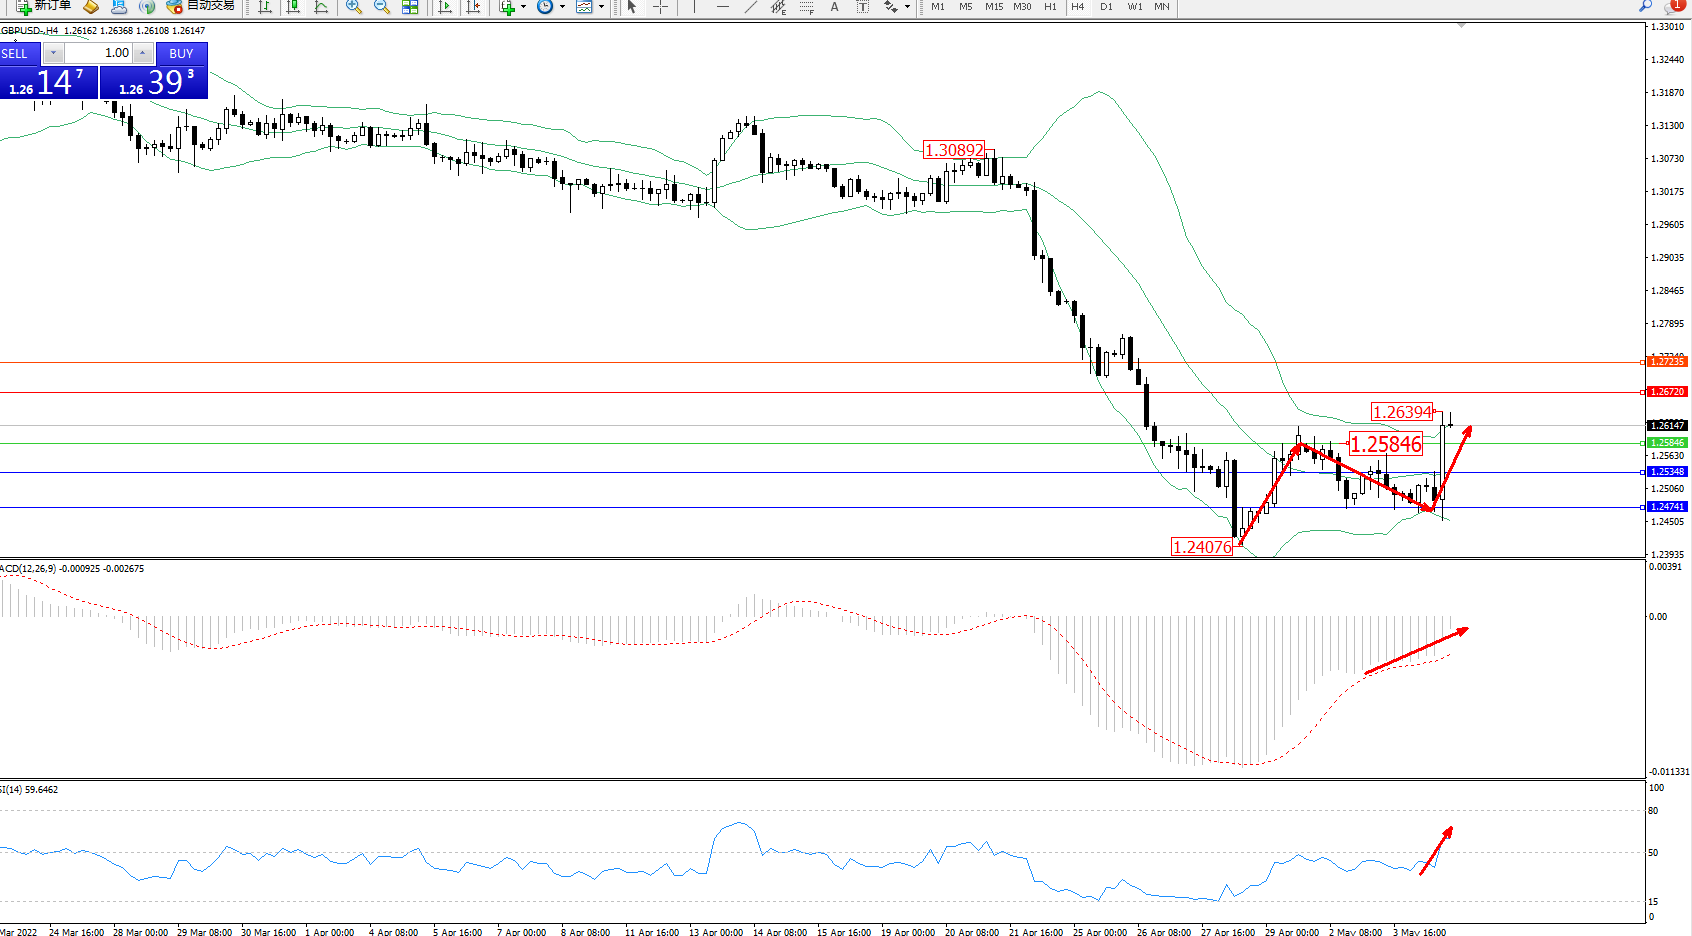Click the lot volume up arrow
The height and width of the screenshot is (936, 1692).
(143, 53)
